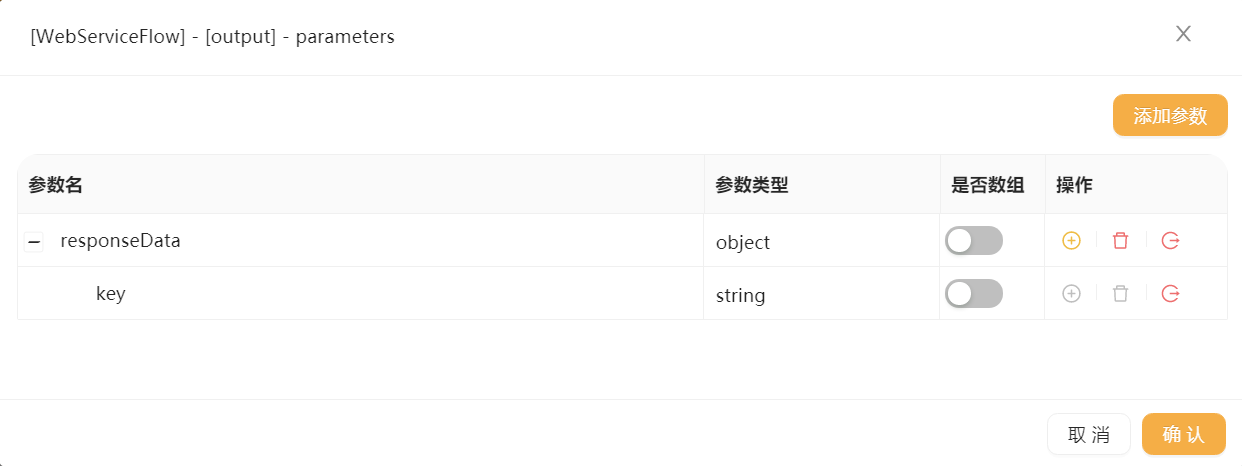The width and height of the screenshot is (1242, 466).
Task: Click the red exit-arrow icon for key
Action: coord(1171,294)
